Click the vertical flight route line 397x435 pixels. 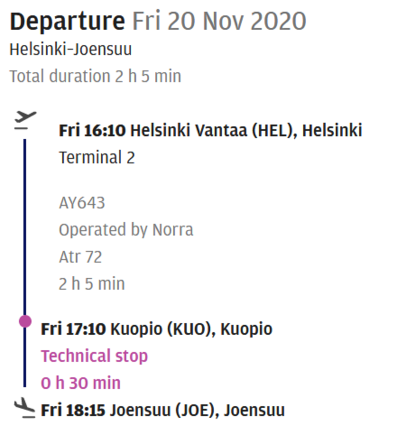tap(25, 263)
